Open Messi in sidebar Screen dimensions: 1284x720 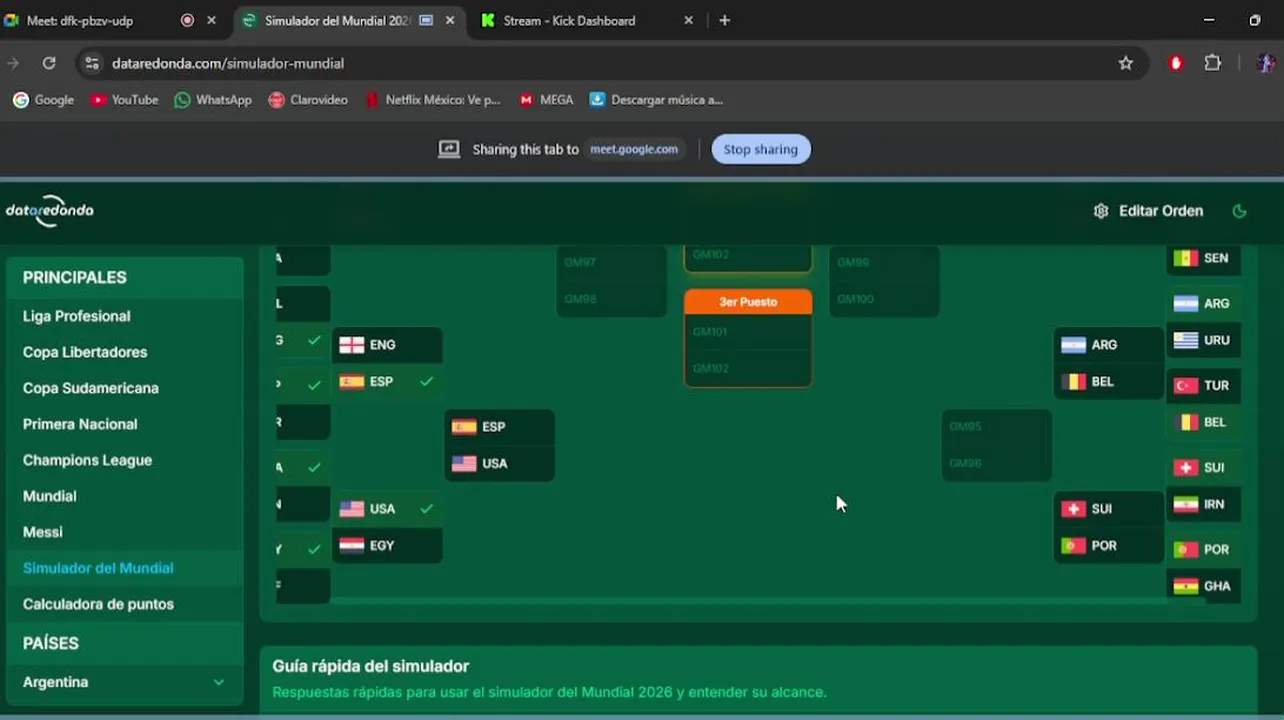click(43, 532)
